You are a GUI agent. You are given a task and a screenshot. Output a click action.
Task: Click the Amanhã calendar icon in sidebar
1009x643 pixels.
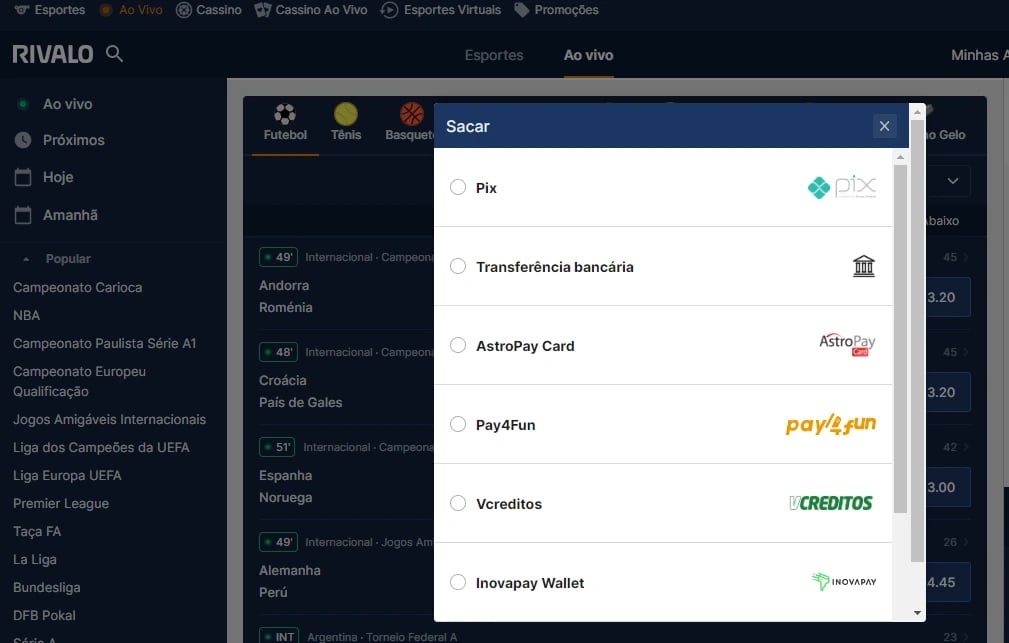[x=23, y=215]
